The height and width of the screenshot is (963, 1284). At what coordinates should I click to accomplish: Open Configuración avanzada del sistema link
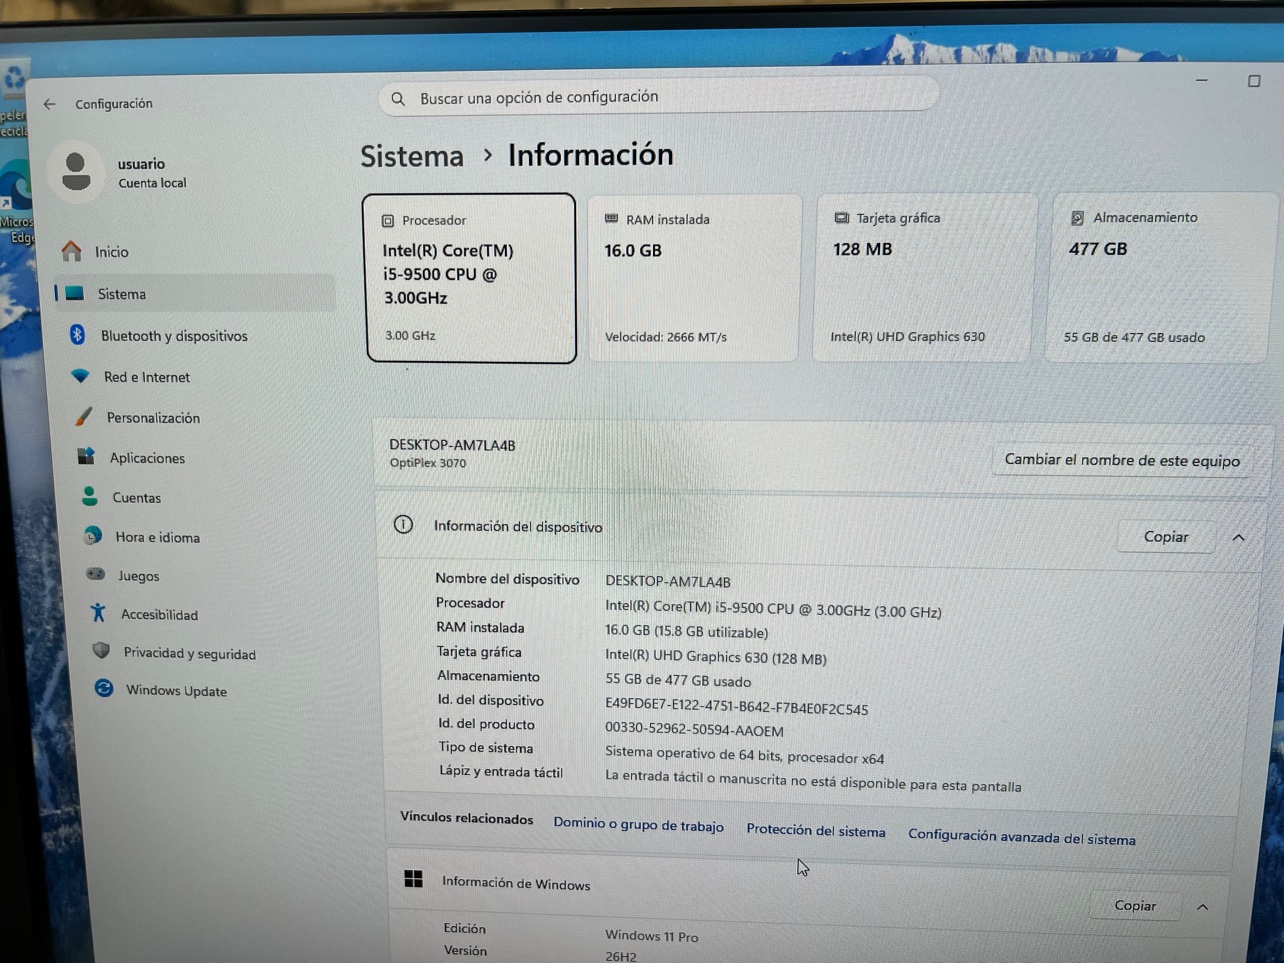tap(1022, 837)
